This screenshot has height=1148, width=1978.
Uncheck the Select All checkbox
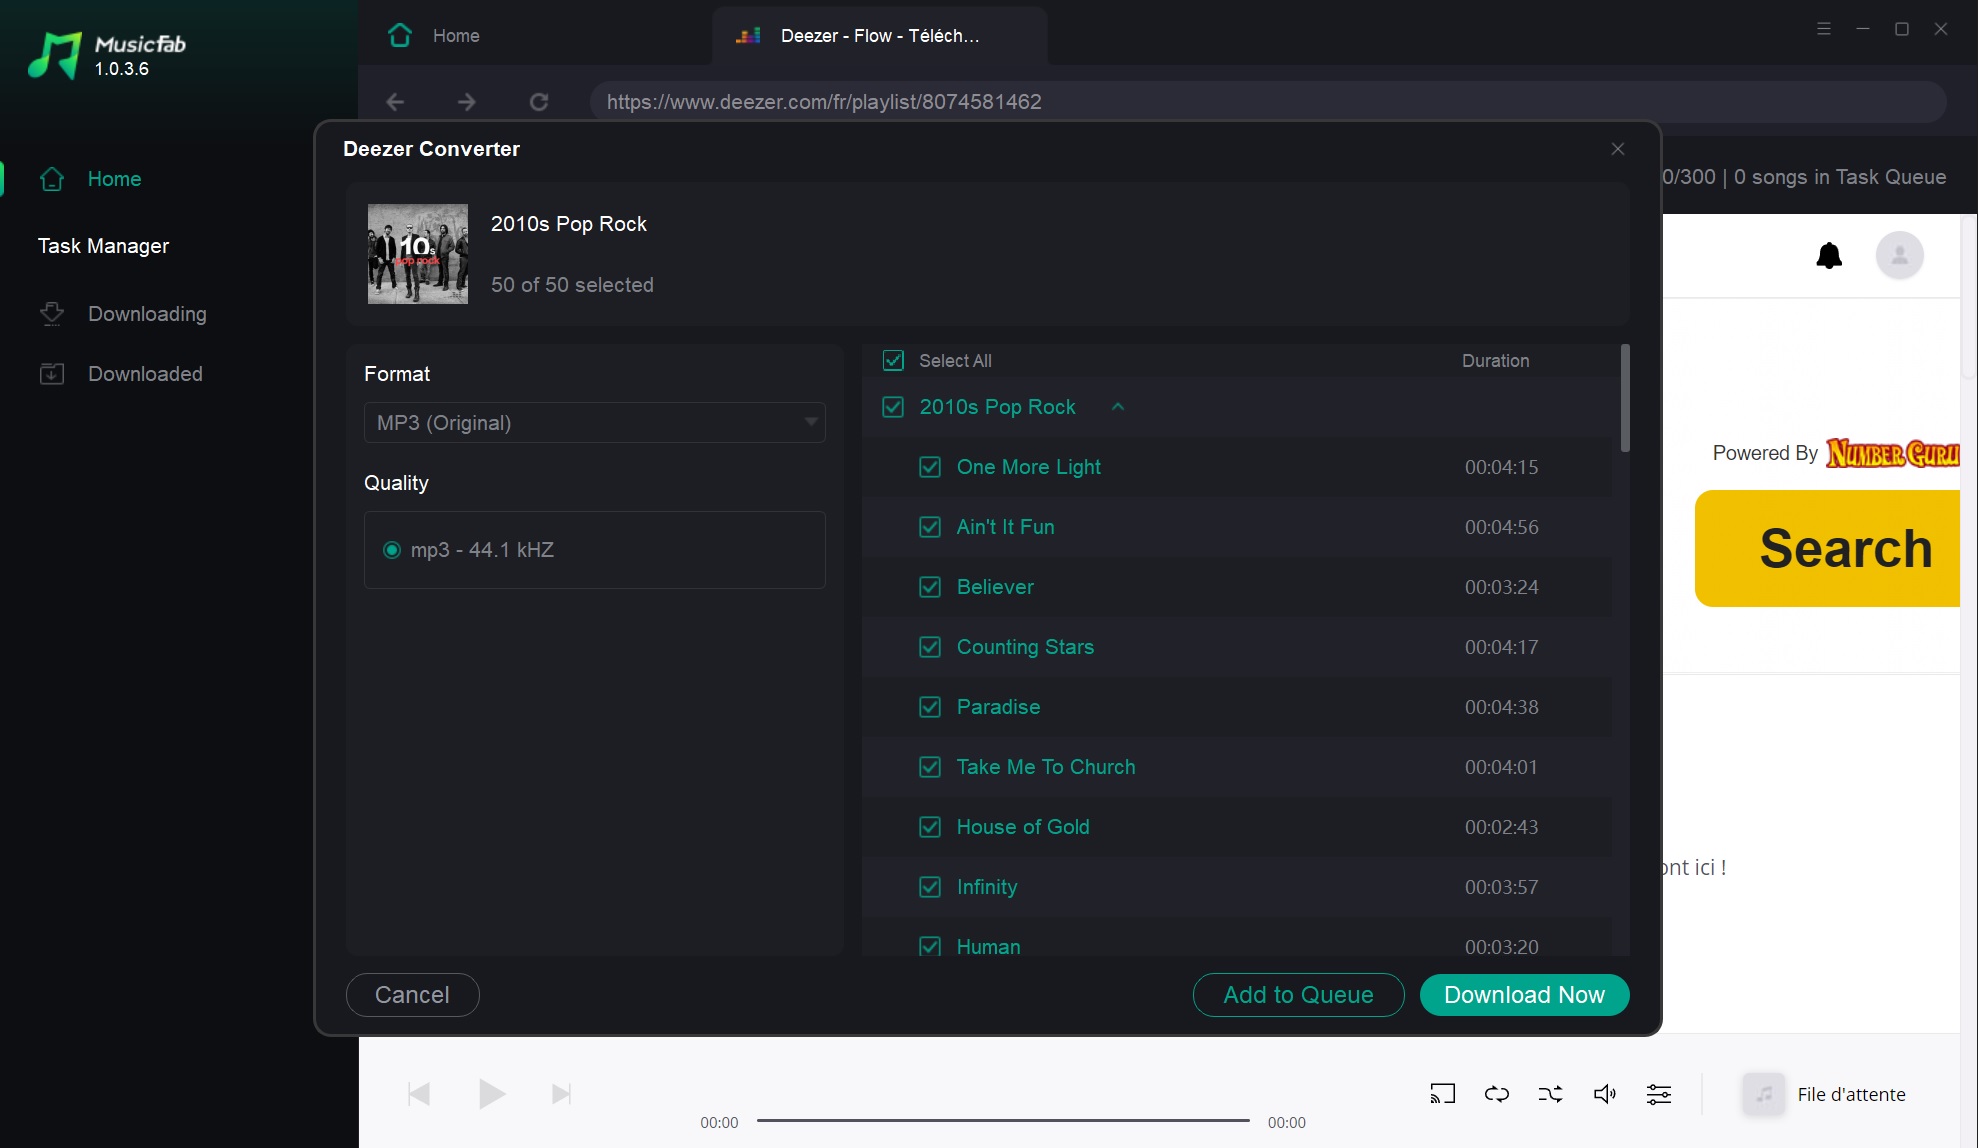pyautogui.click(x=893, y=361)
